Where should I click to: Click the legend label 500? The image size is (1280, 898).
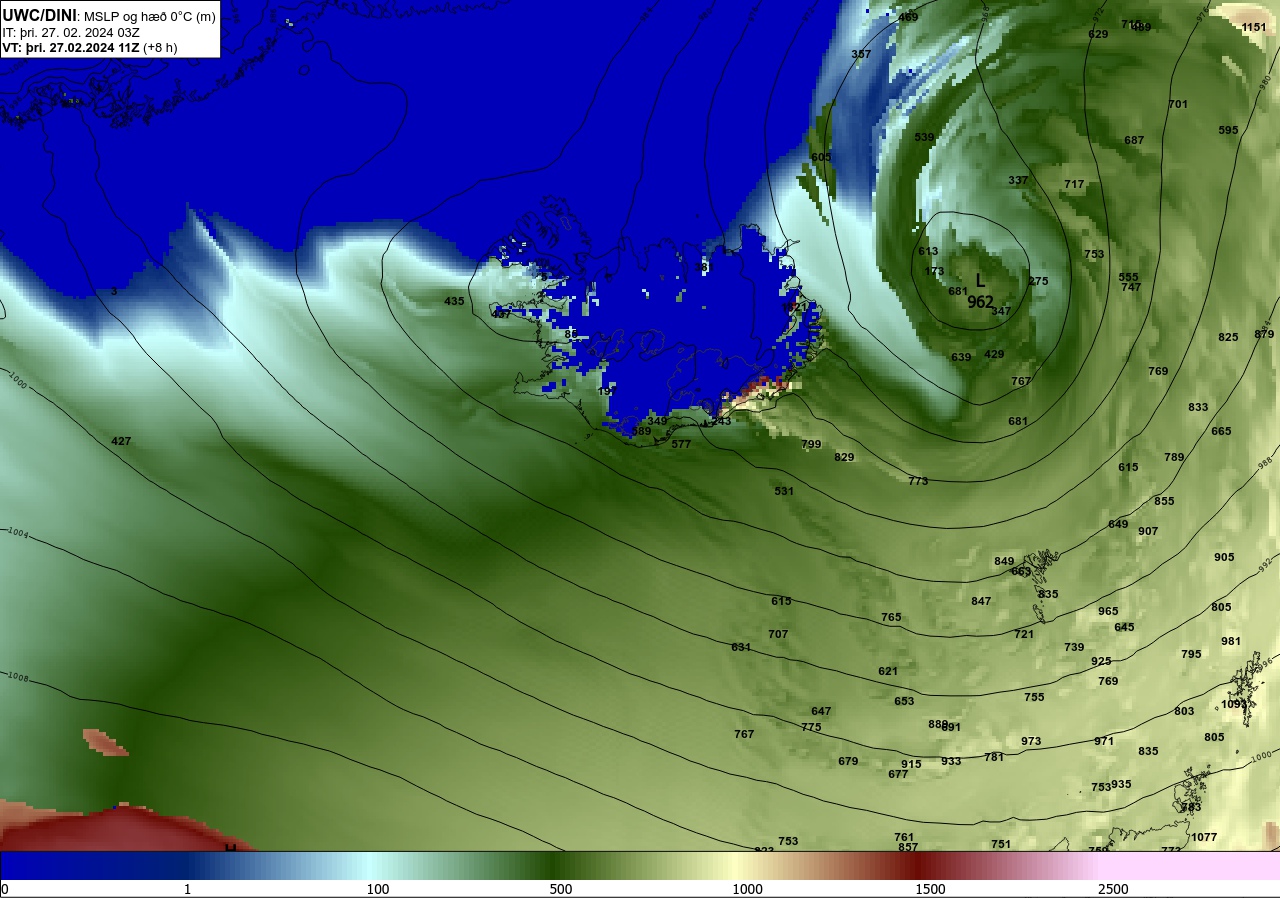(560, 889)
